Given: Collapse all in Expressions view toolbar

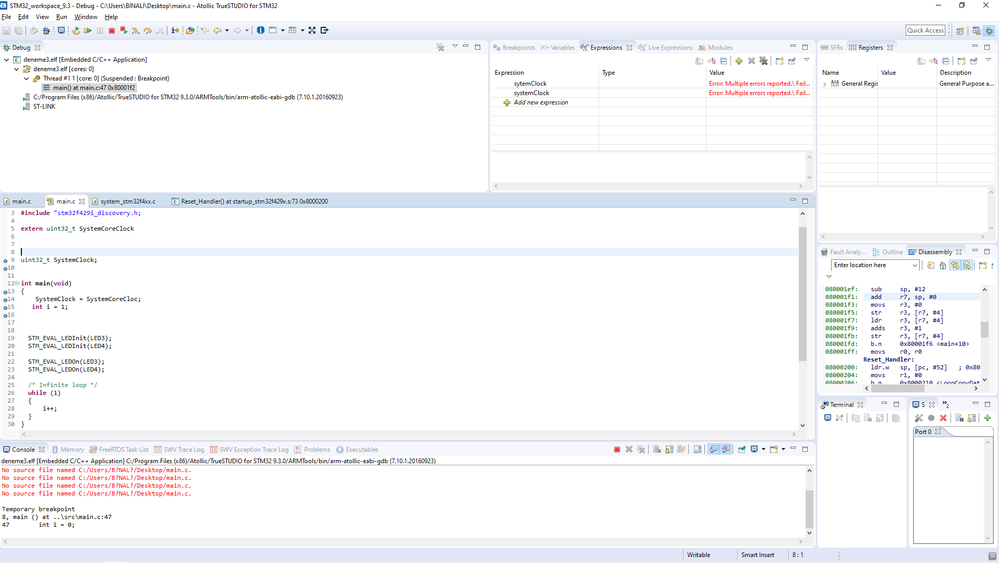Looking at the screenshot, I should [723, 61].
